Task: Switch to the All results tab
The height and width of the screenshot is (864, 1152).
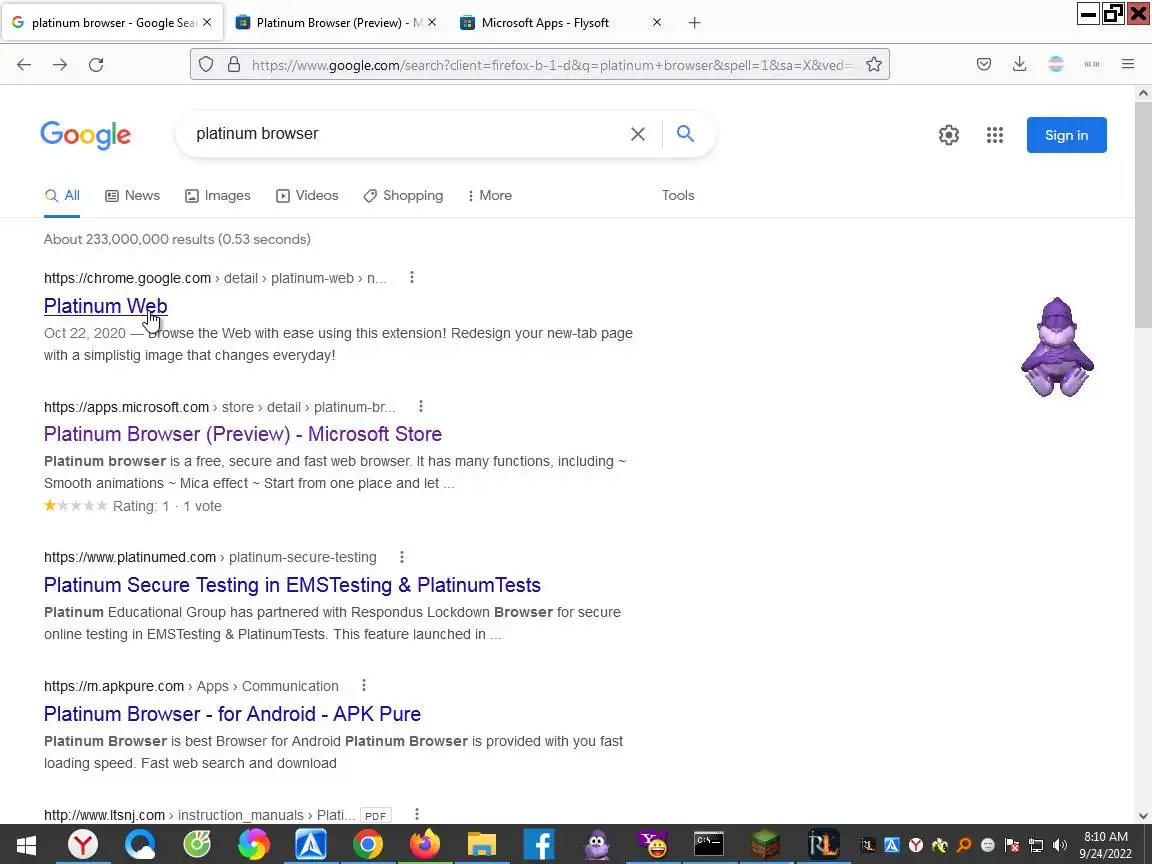Action: (62, 195)
